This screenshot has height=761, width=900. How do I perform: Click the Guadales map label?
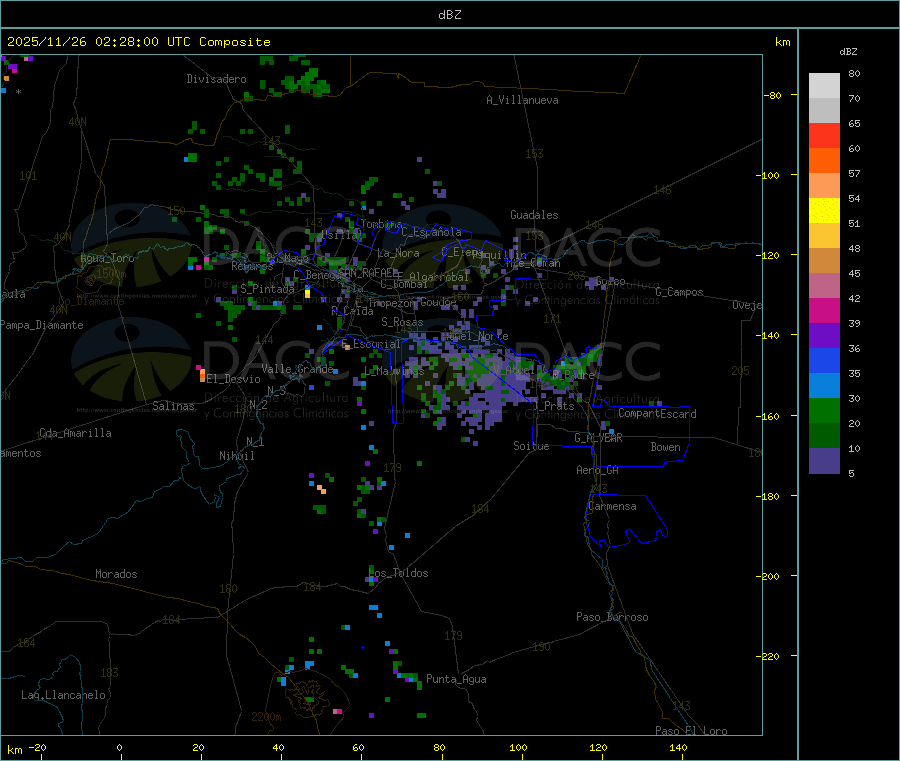click(x=534, y=215)
